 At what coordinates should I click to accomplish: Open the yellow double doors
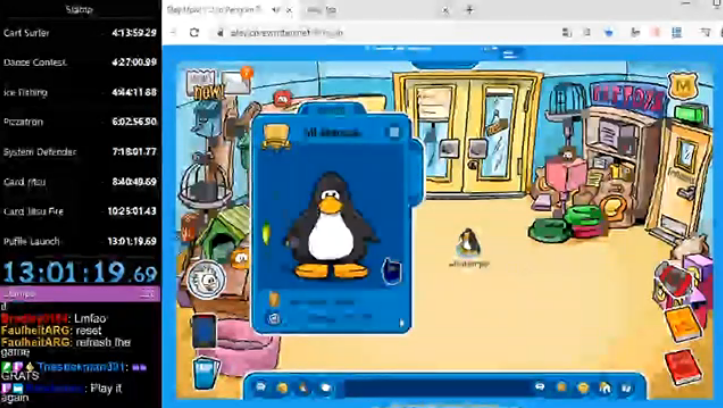point(470,134)
